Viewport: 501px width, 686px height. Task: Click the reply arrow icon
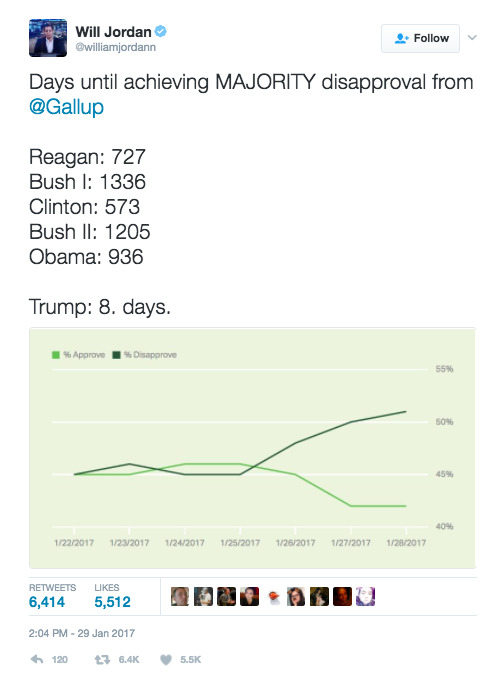coord(37,659)
